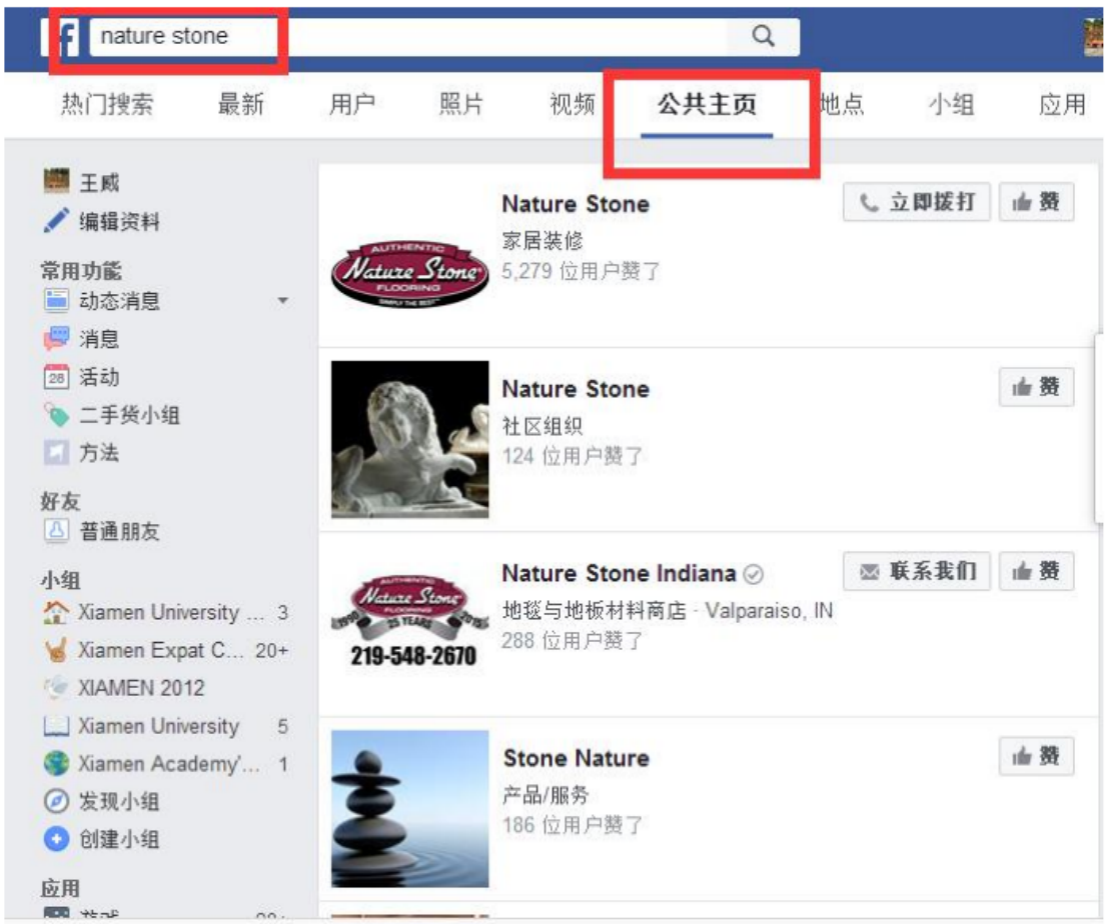The height and width of the screenshot is (924, 1108).
Task: Click '124 位用户赞了' text
Action: [572, 456]
